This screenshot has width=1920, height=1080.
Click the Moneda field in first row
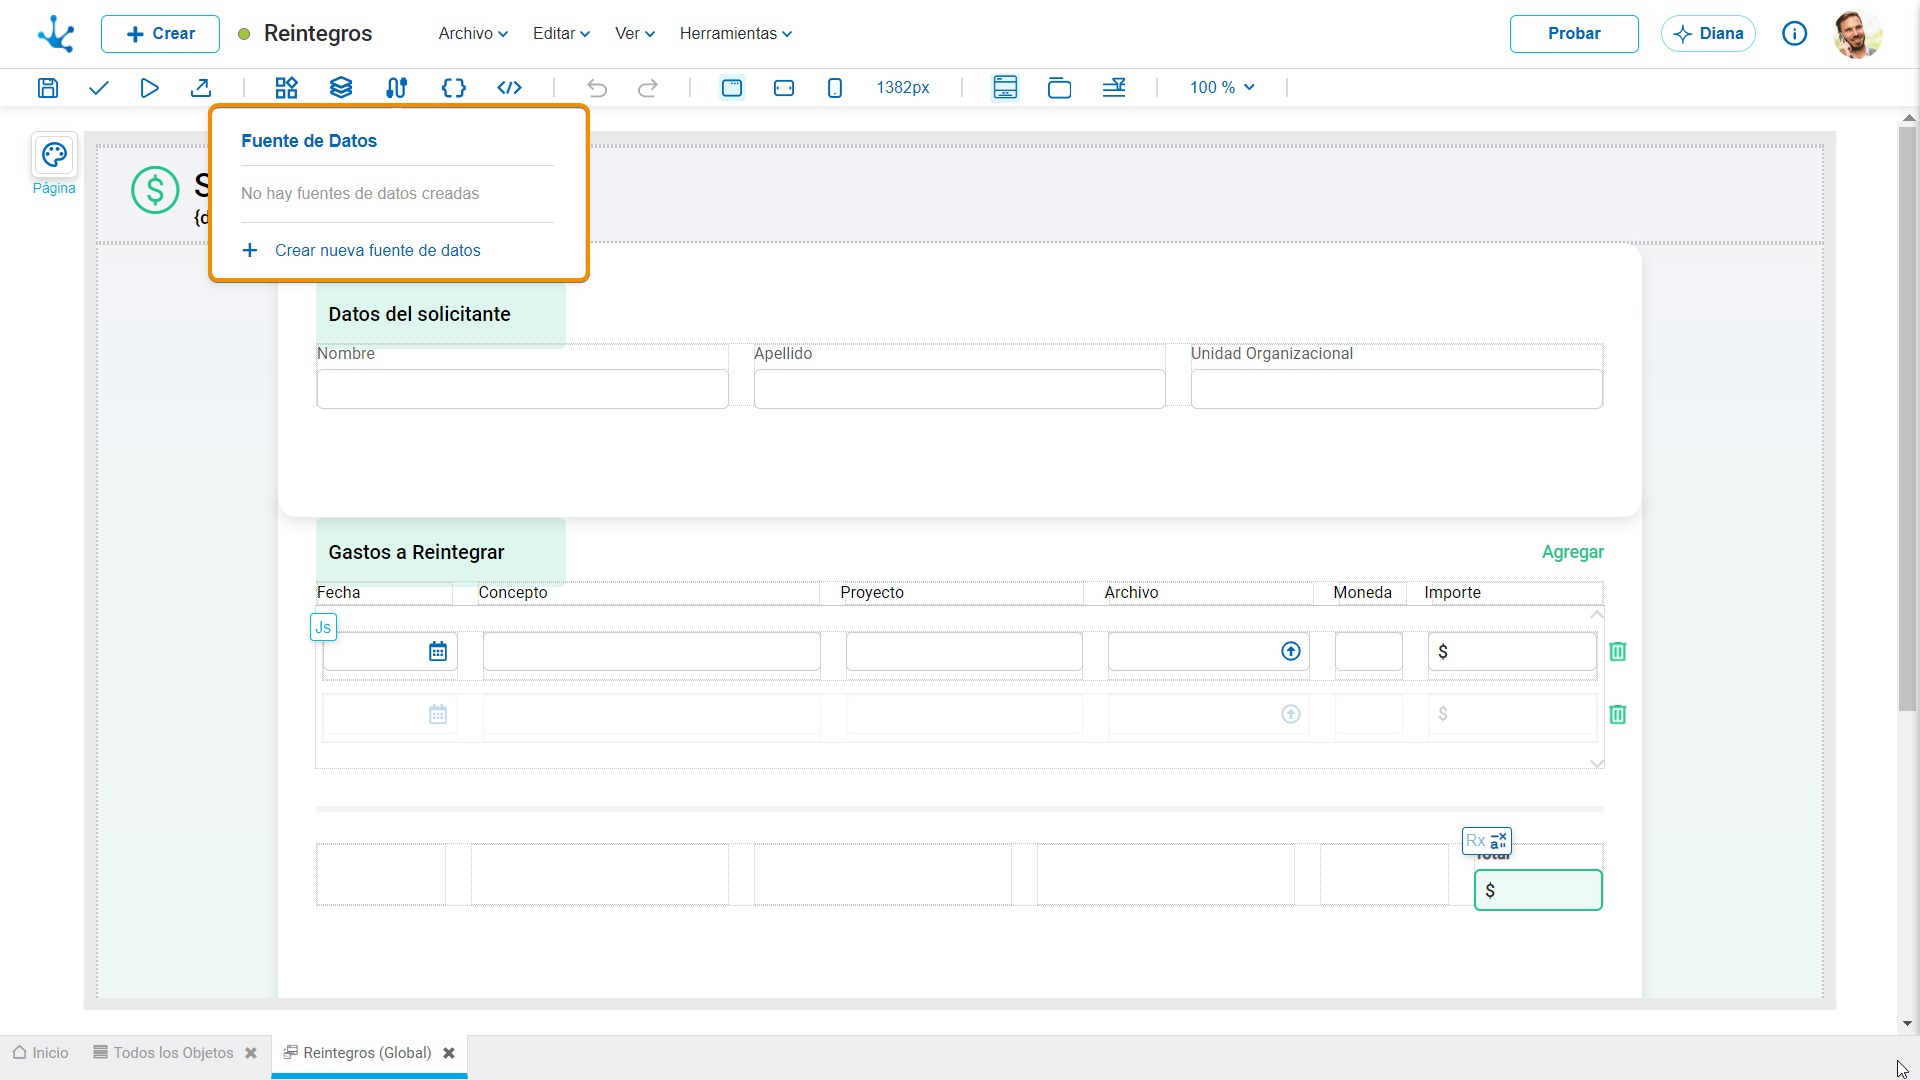click(1369, 652)
